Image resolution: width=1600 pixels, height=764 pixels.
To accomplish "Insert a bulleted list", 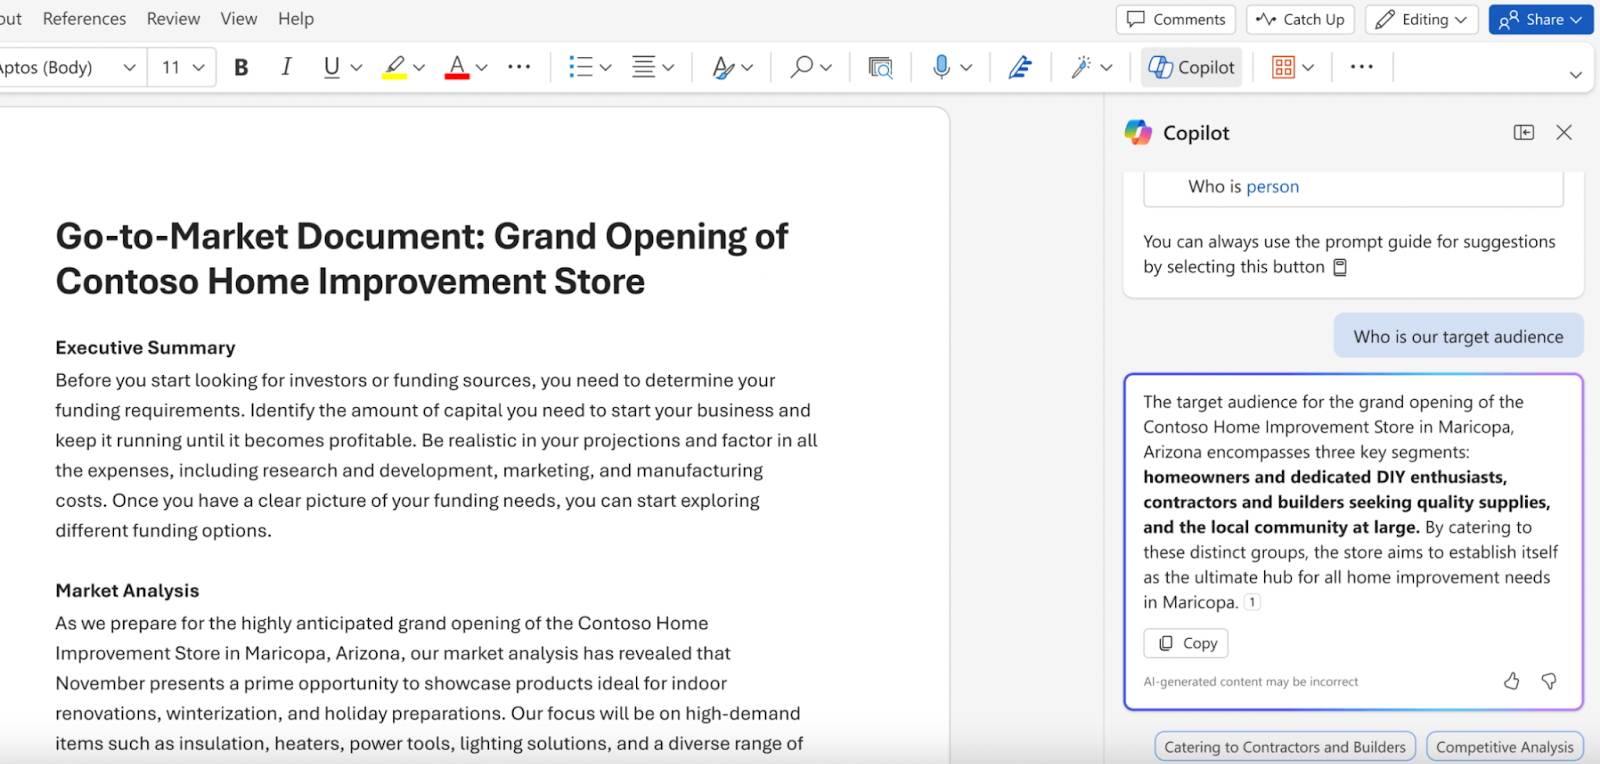I will (x=580, y=67).
